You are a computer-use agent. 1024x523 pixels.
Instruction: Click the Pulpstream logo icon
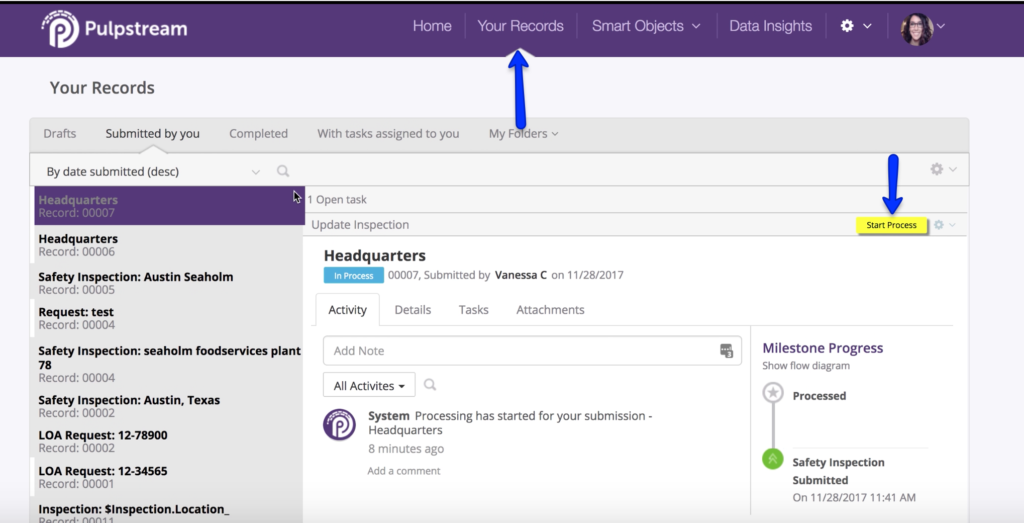click(60, 29)
